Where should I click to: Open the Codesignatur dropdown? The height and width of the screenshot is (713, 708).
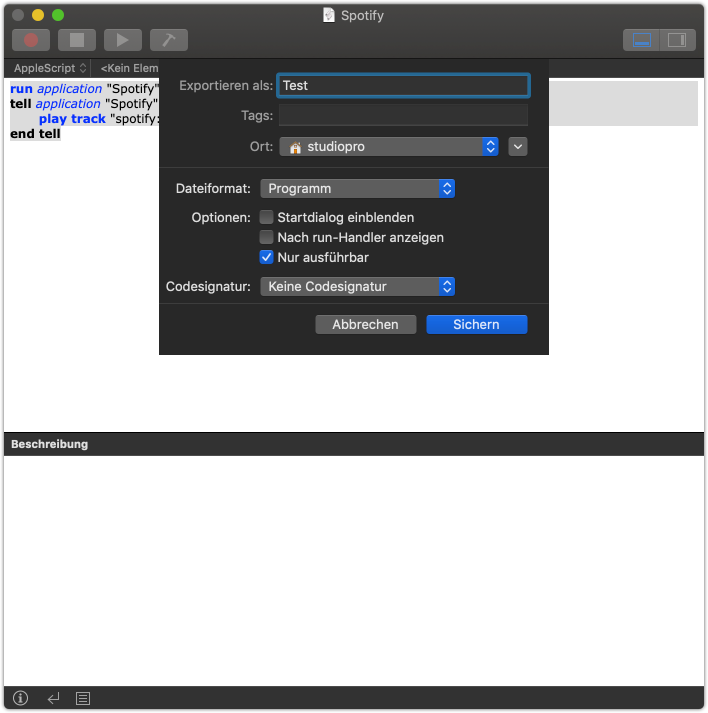tap(357, 287)
